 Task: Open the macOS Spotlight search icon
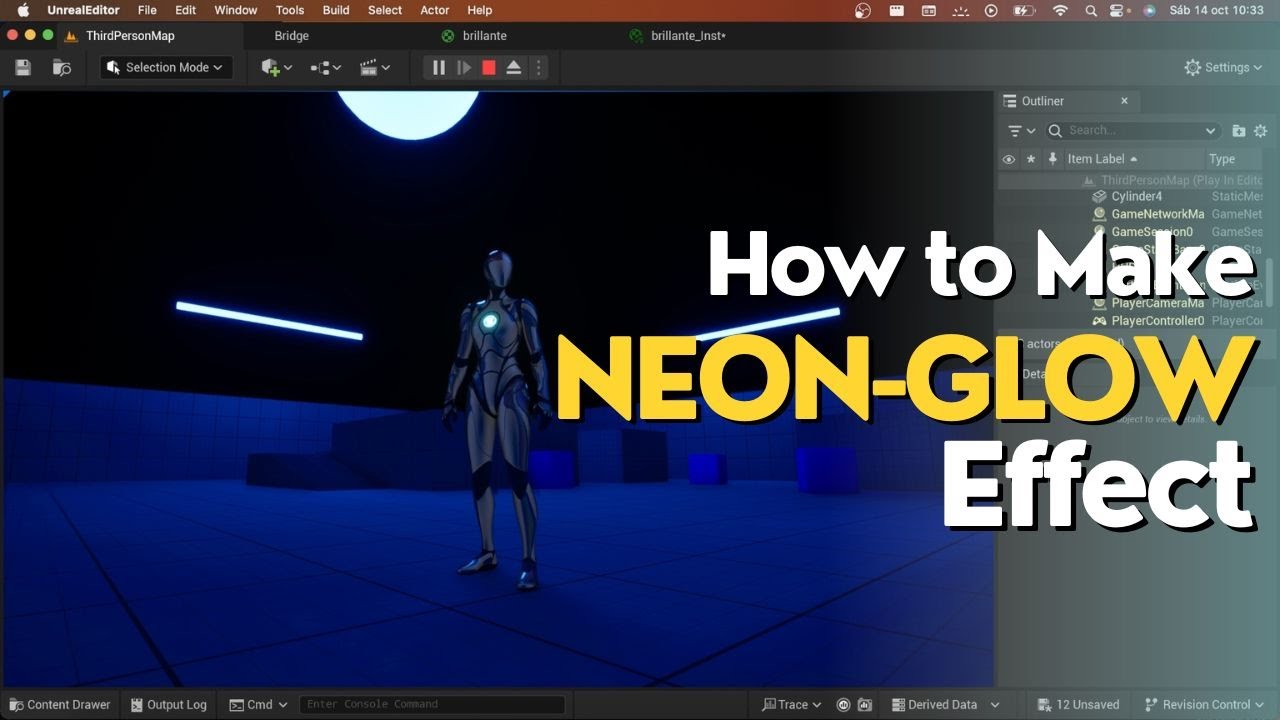tap(1091, 10)
